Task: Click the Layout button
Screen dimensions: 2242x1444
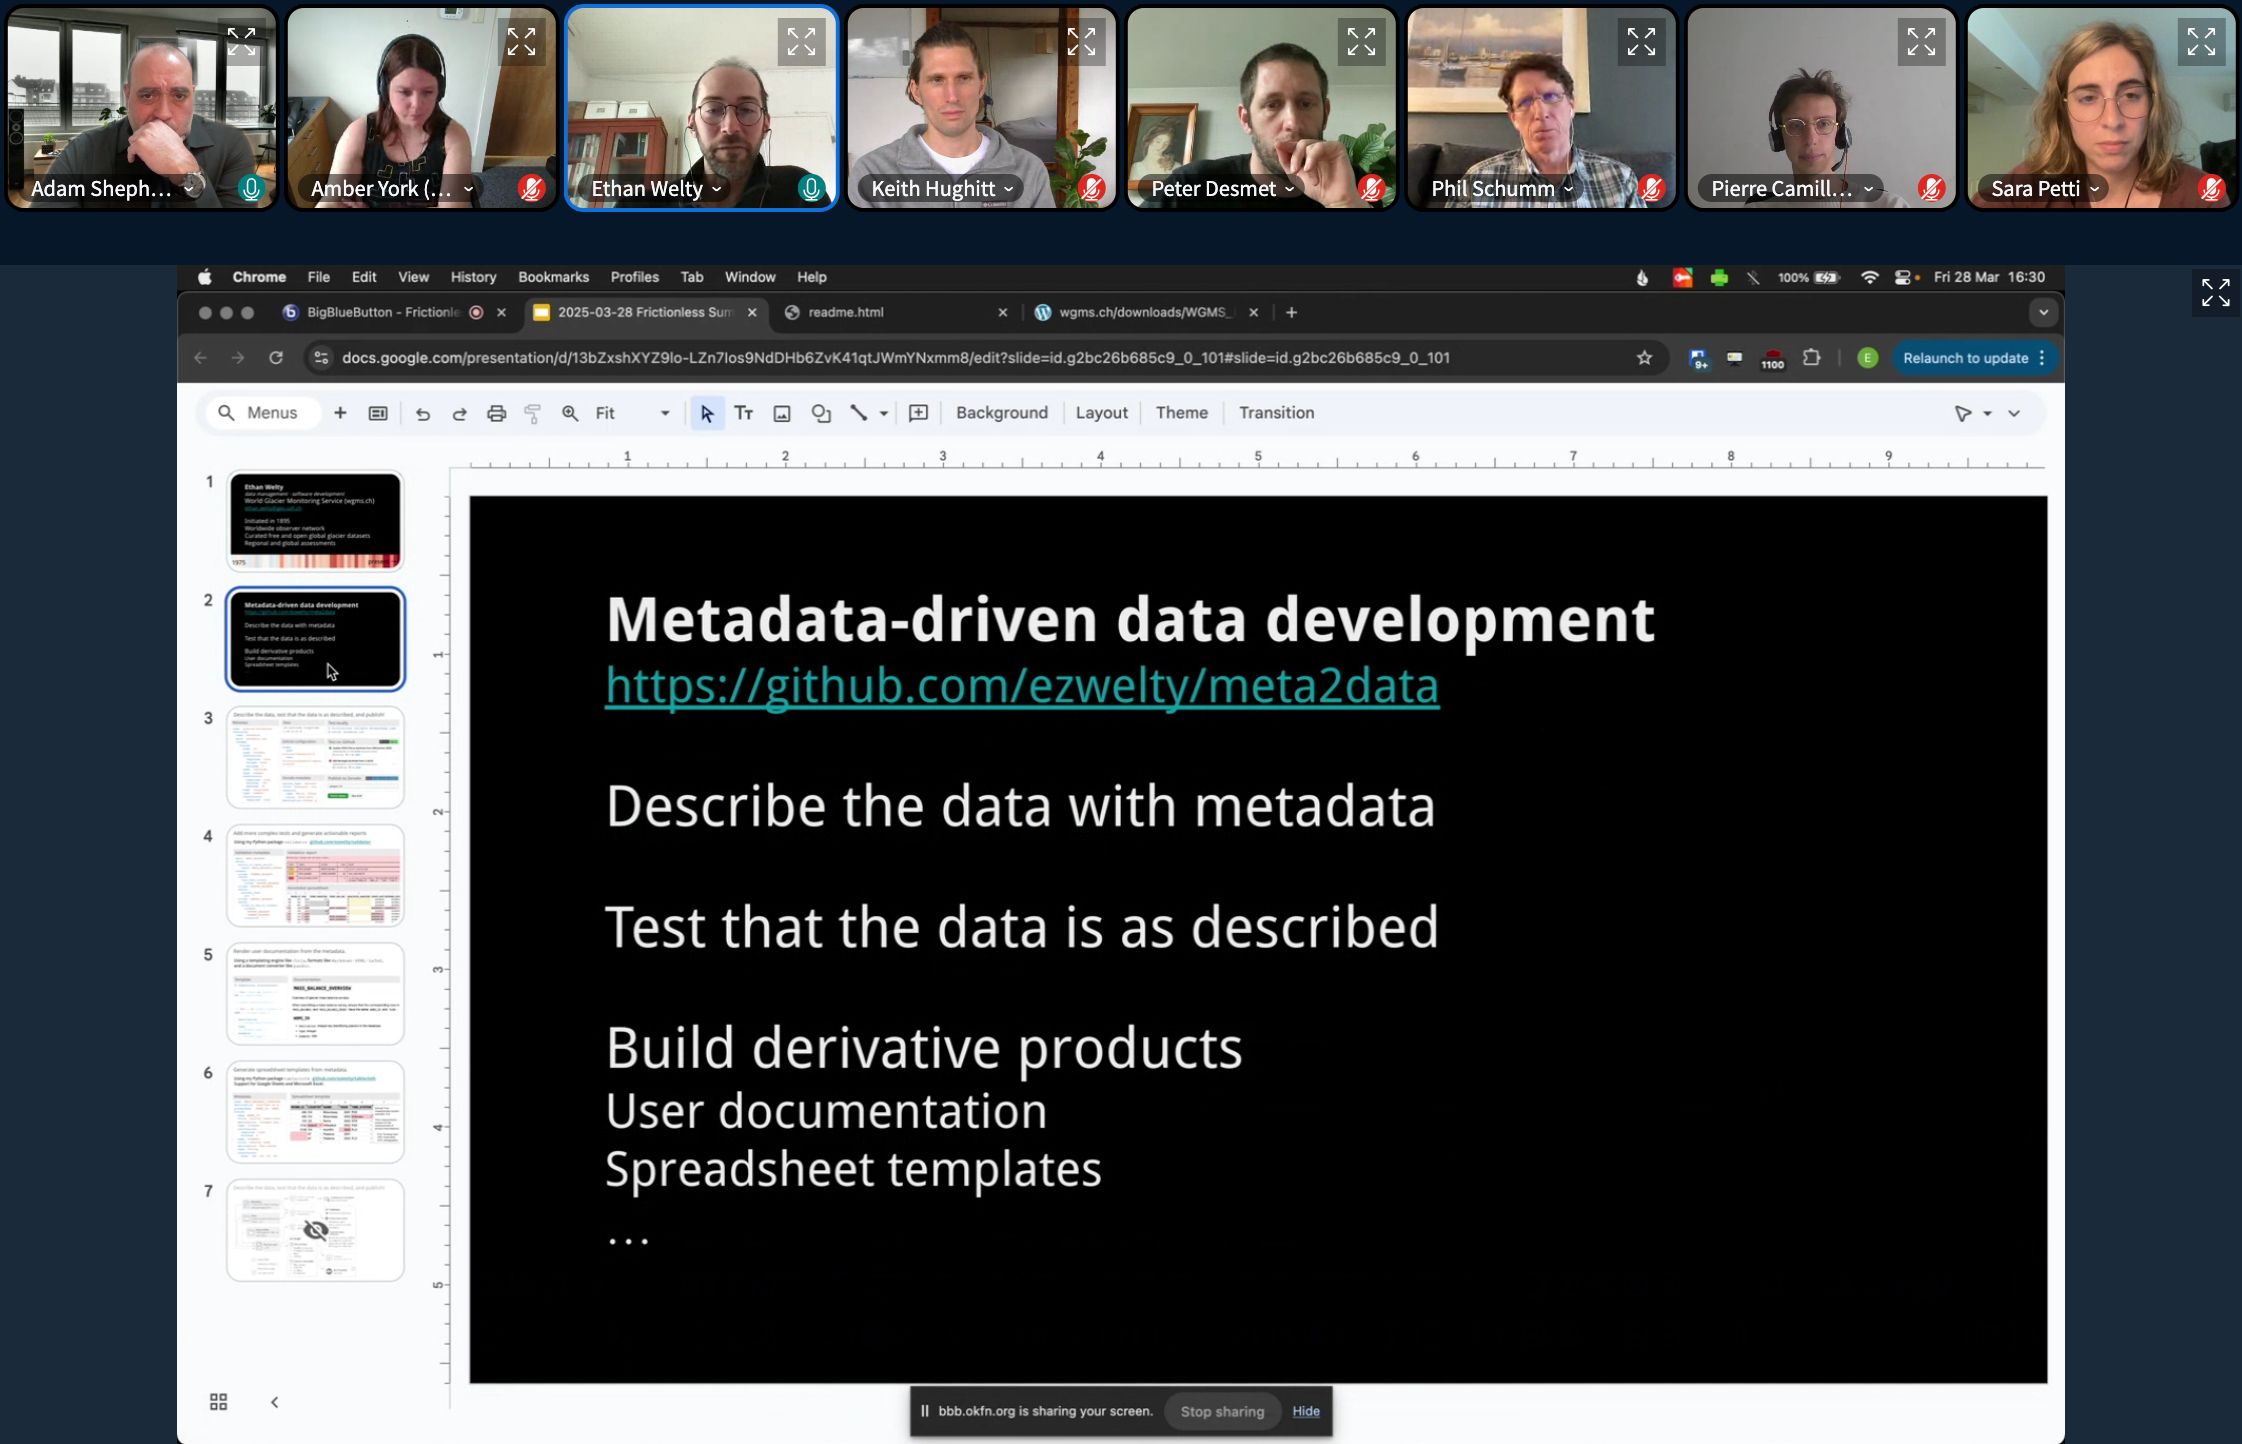Action: point(1101,413)
